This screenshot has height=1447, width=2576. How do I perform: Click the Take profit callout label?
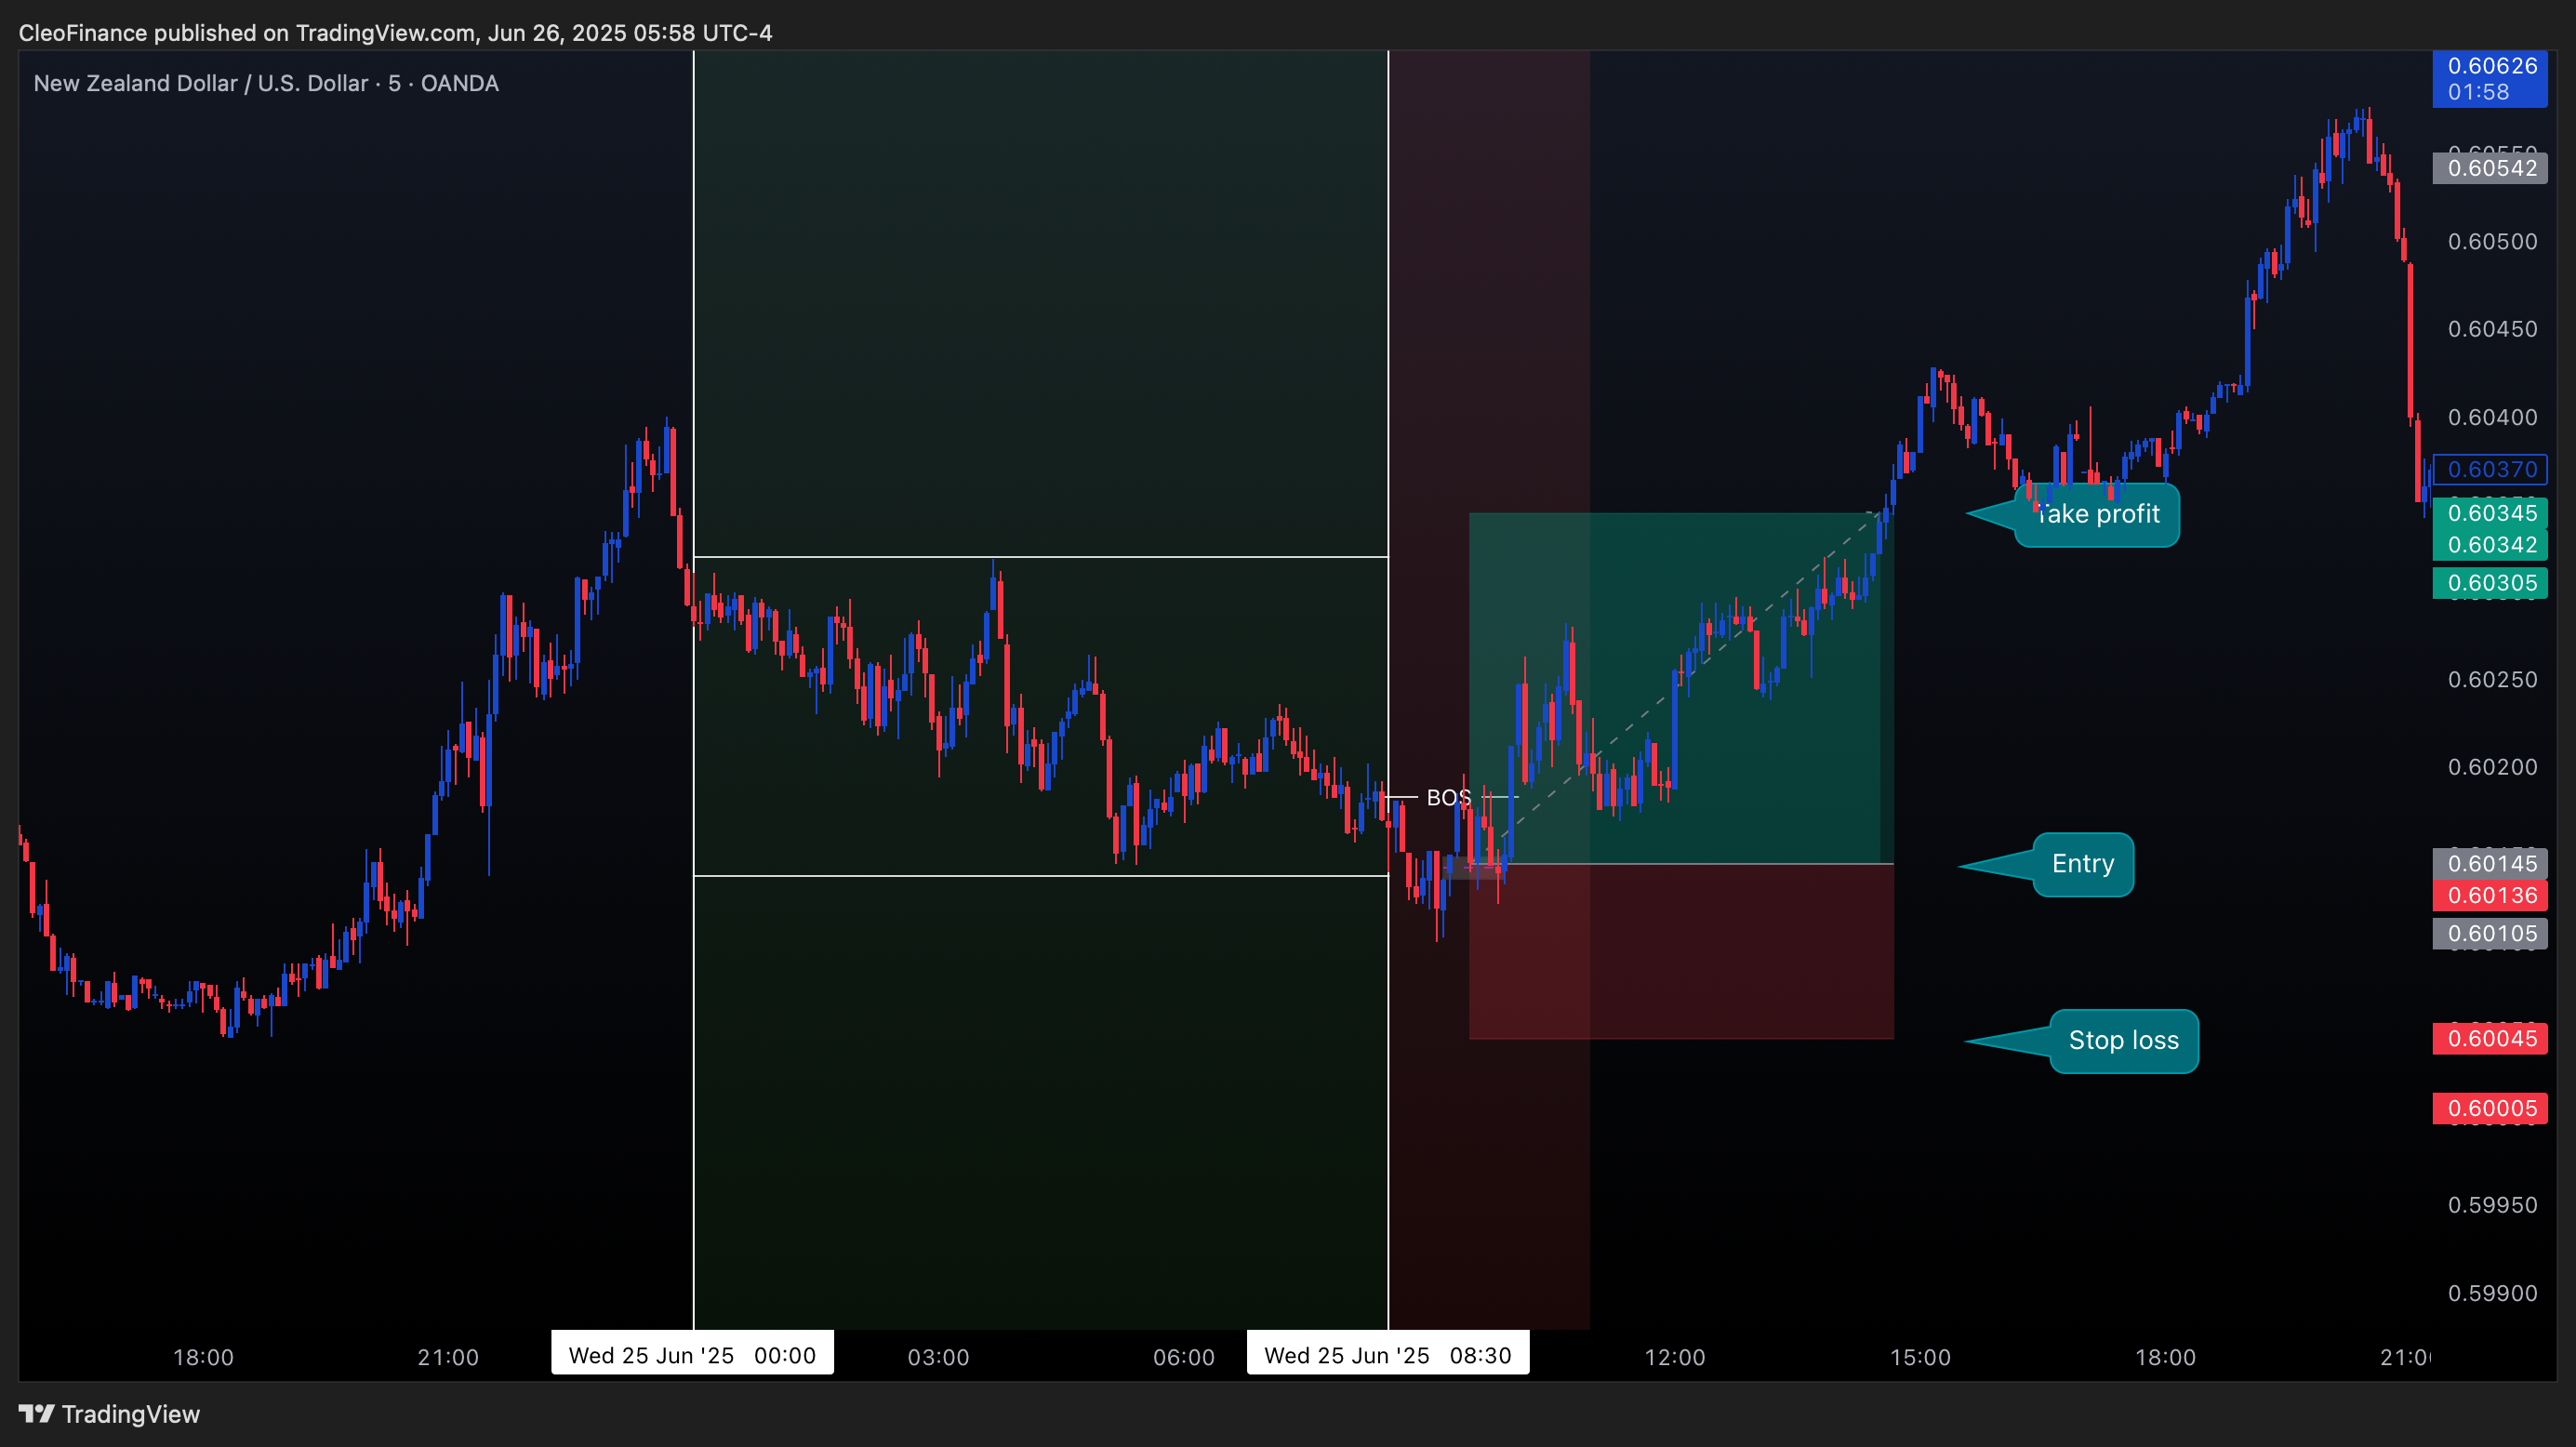pos(2097,514)
